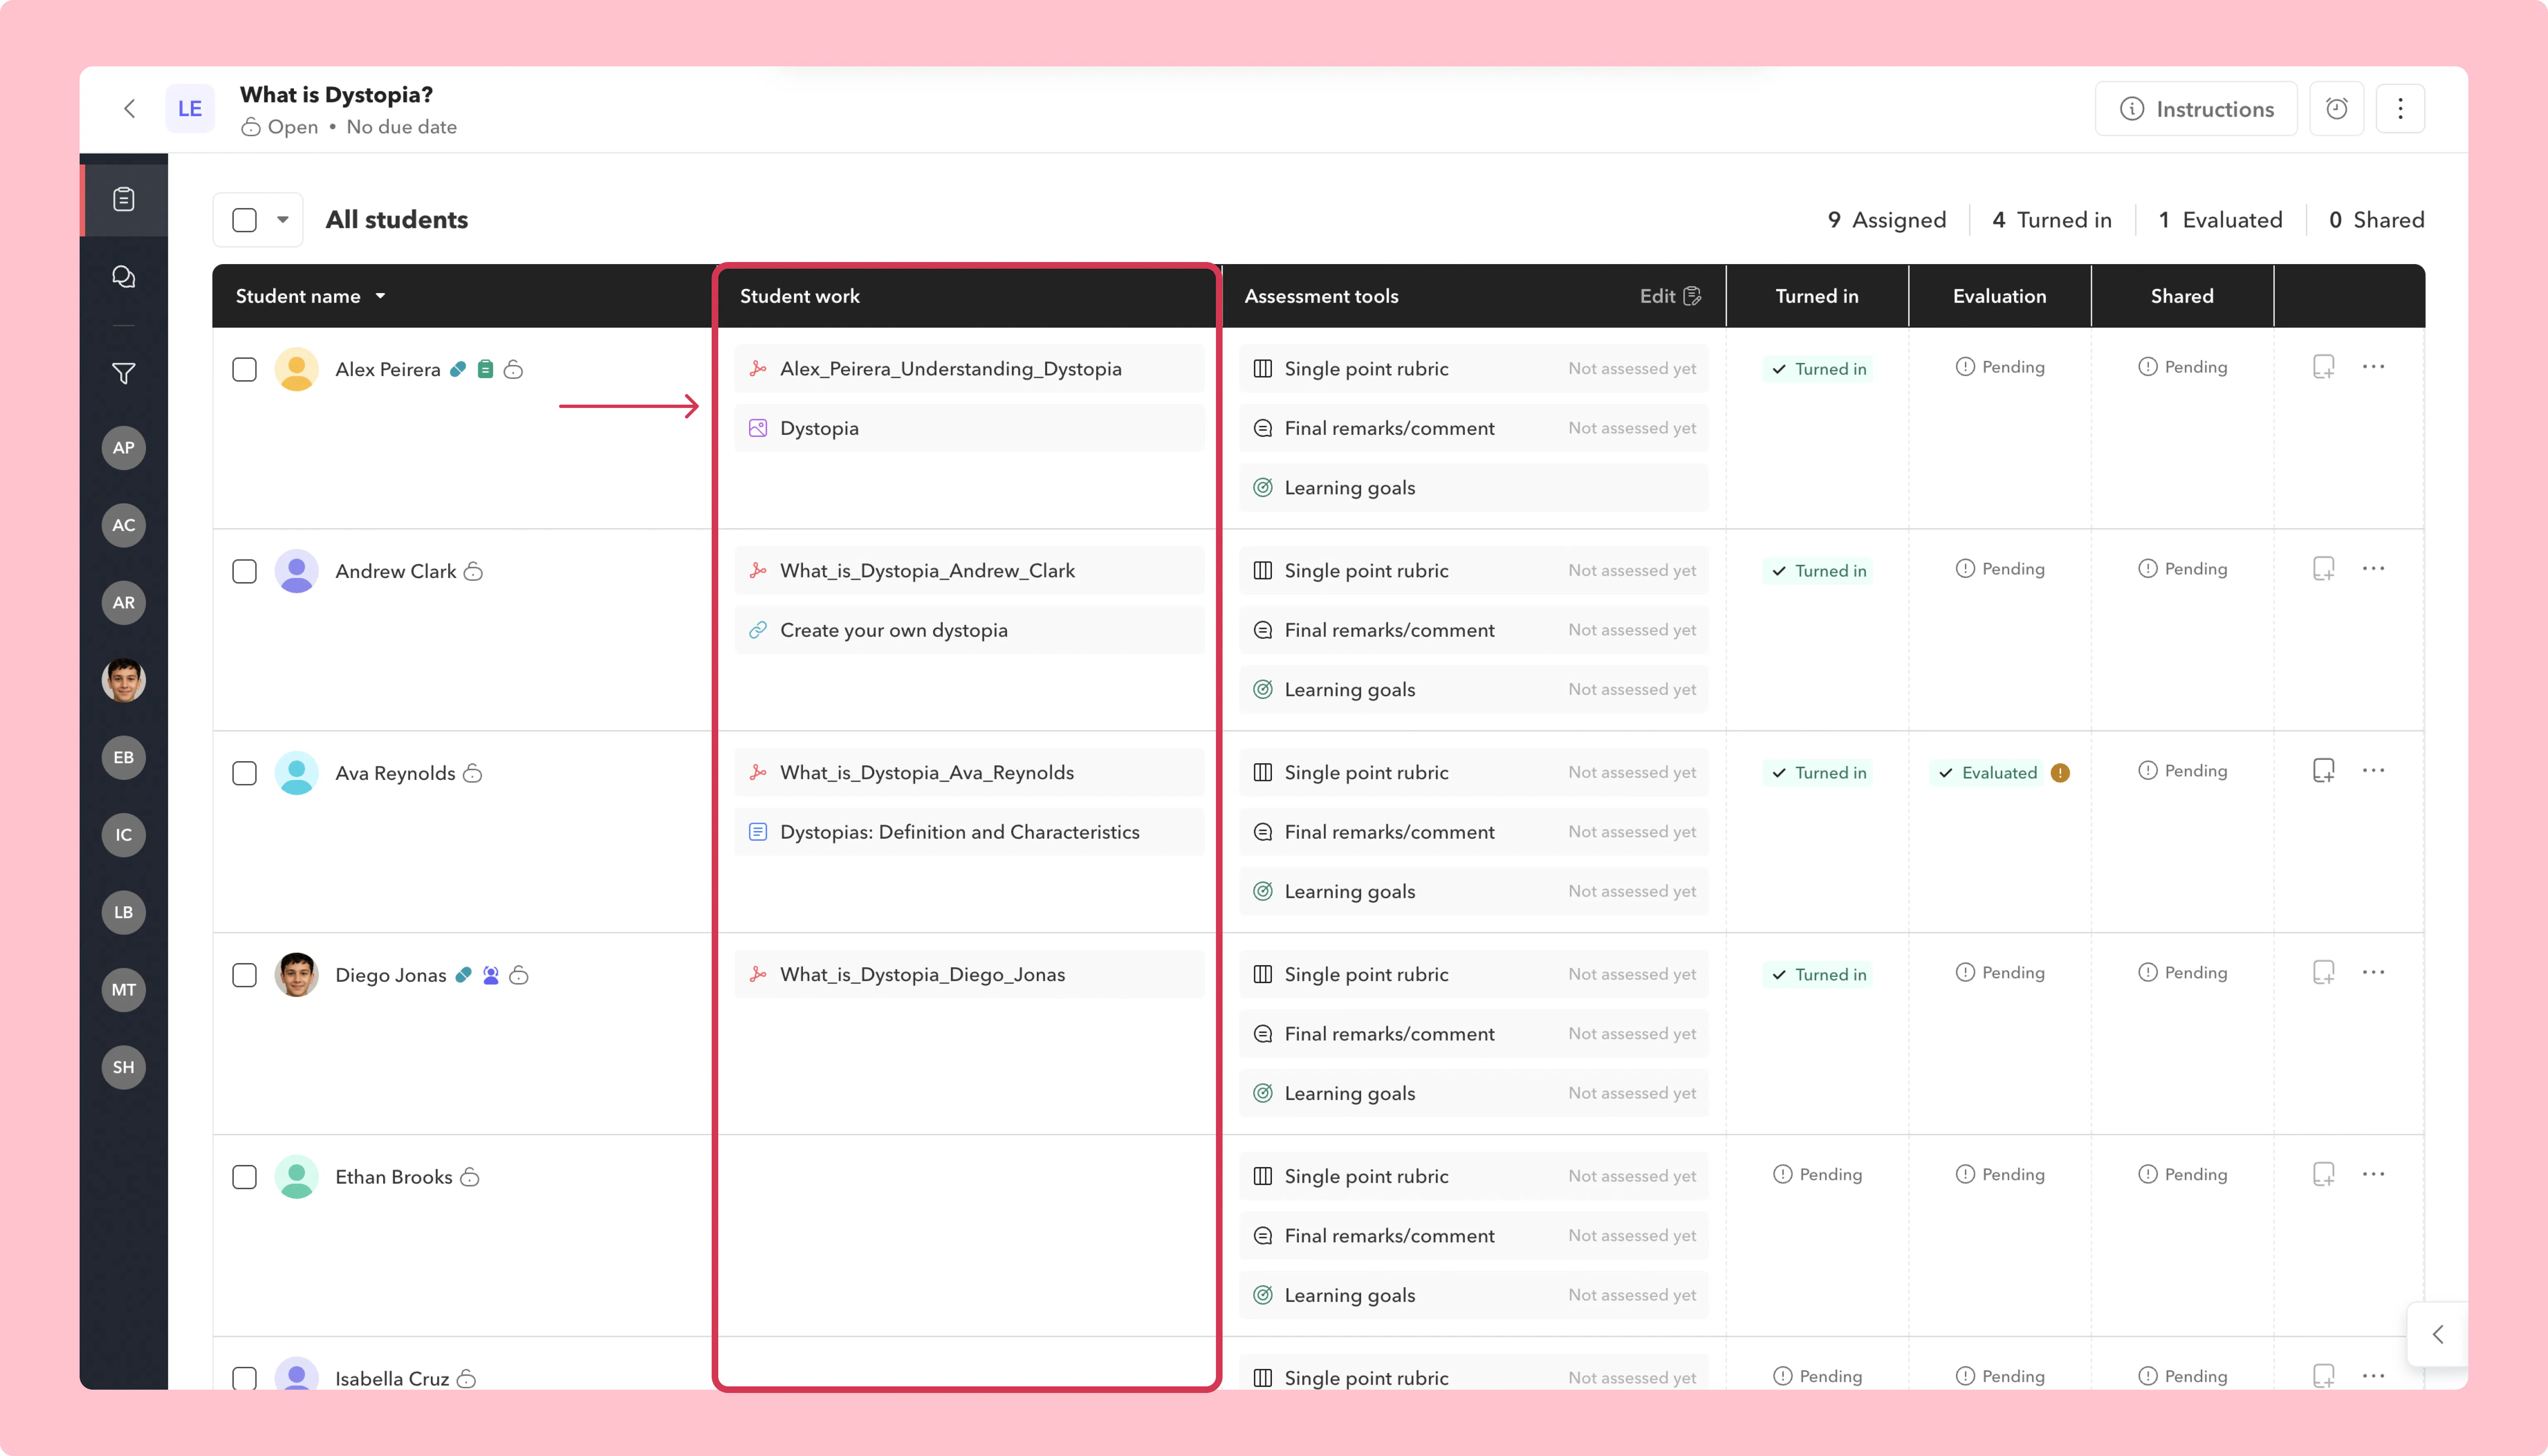Click the edit assessment tools icon
Viewport: 2548px width, 1456px height.
[1692, 296]
